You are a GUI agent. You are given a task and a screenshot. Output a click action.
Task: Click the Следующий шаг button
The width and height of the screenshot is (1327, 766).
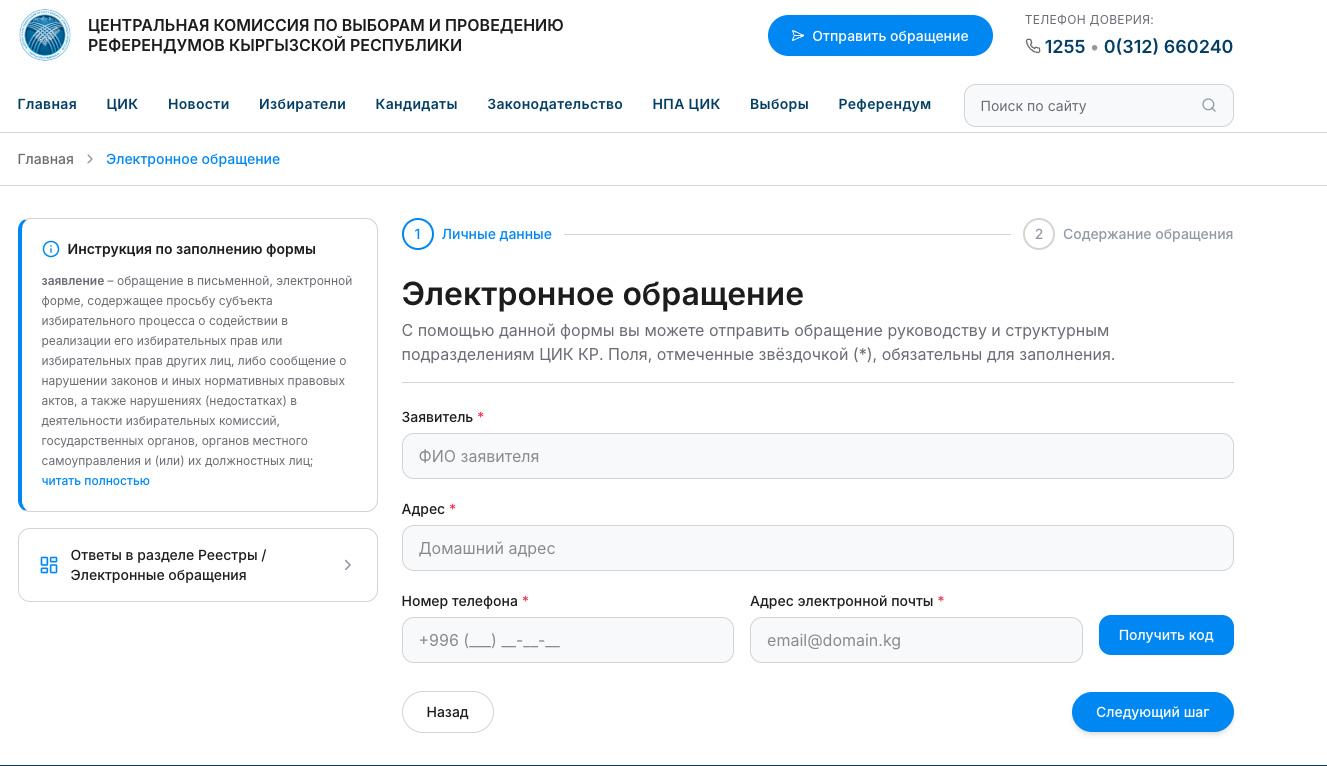1153,712
